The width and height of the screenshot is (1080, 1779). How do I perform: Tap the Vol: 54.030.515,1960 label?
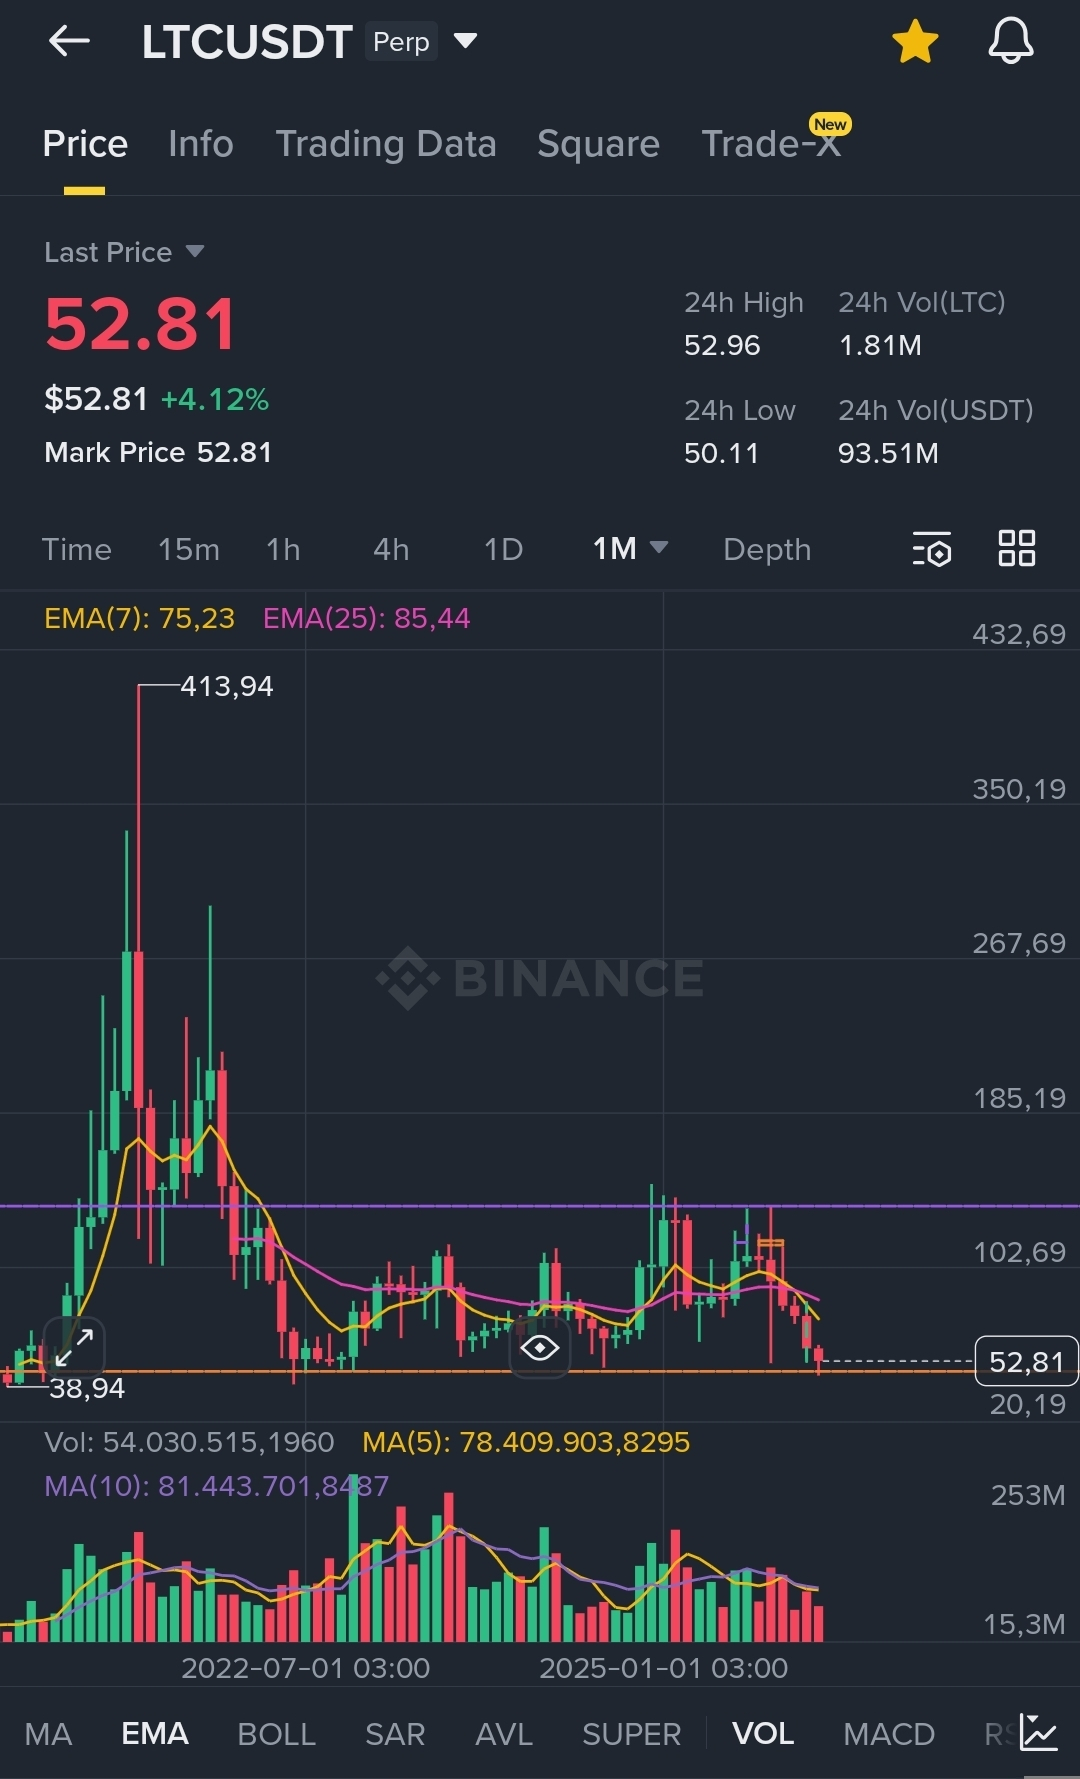[x=189, y=1442]
